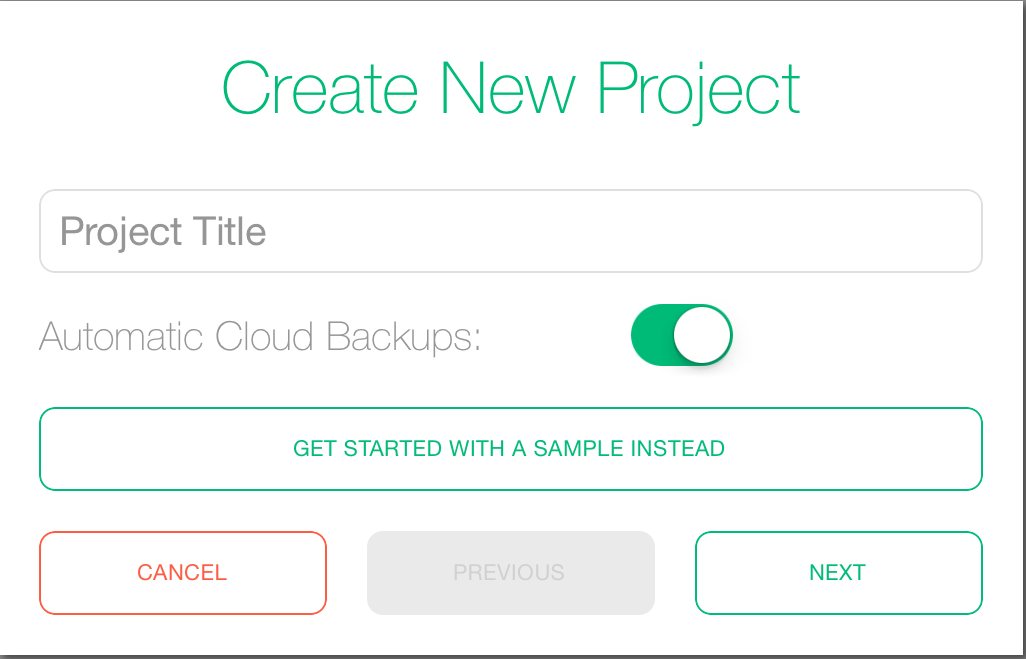Turn off the cloud backups switch
The image size is (1026, 659).
coord(682,335)
